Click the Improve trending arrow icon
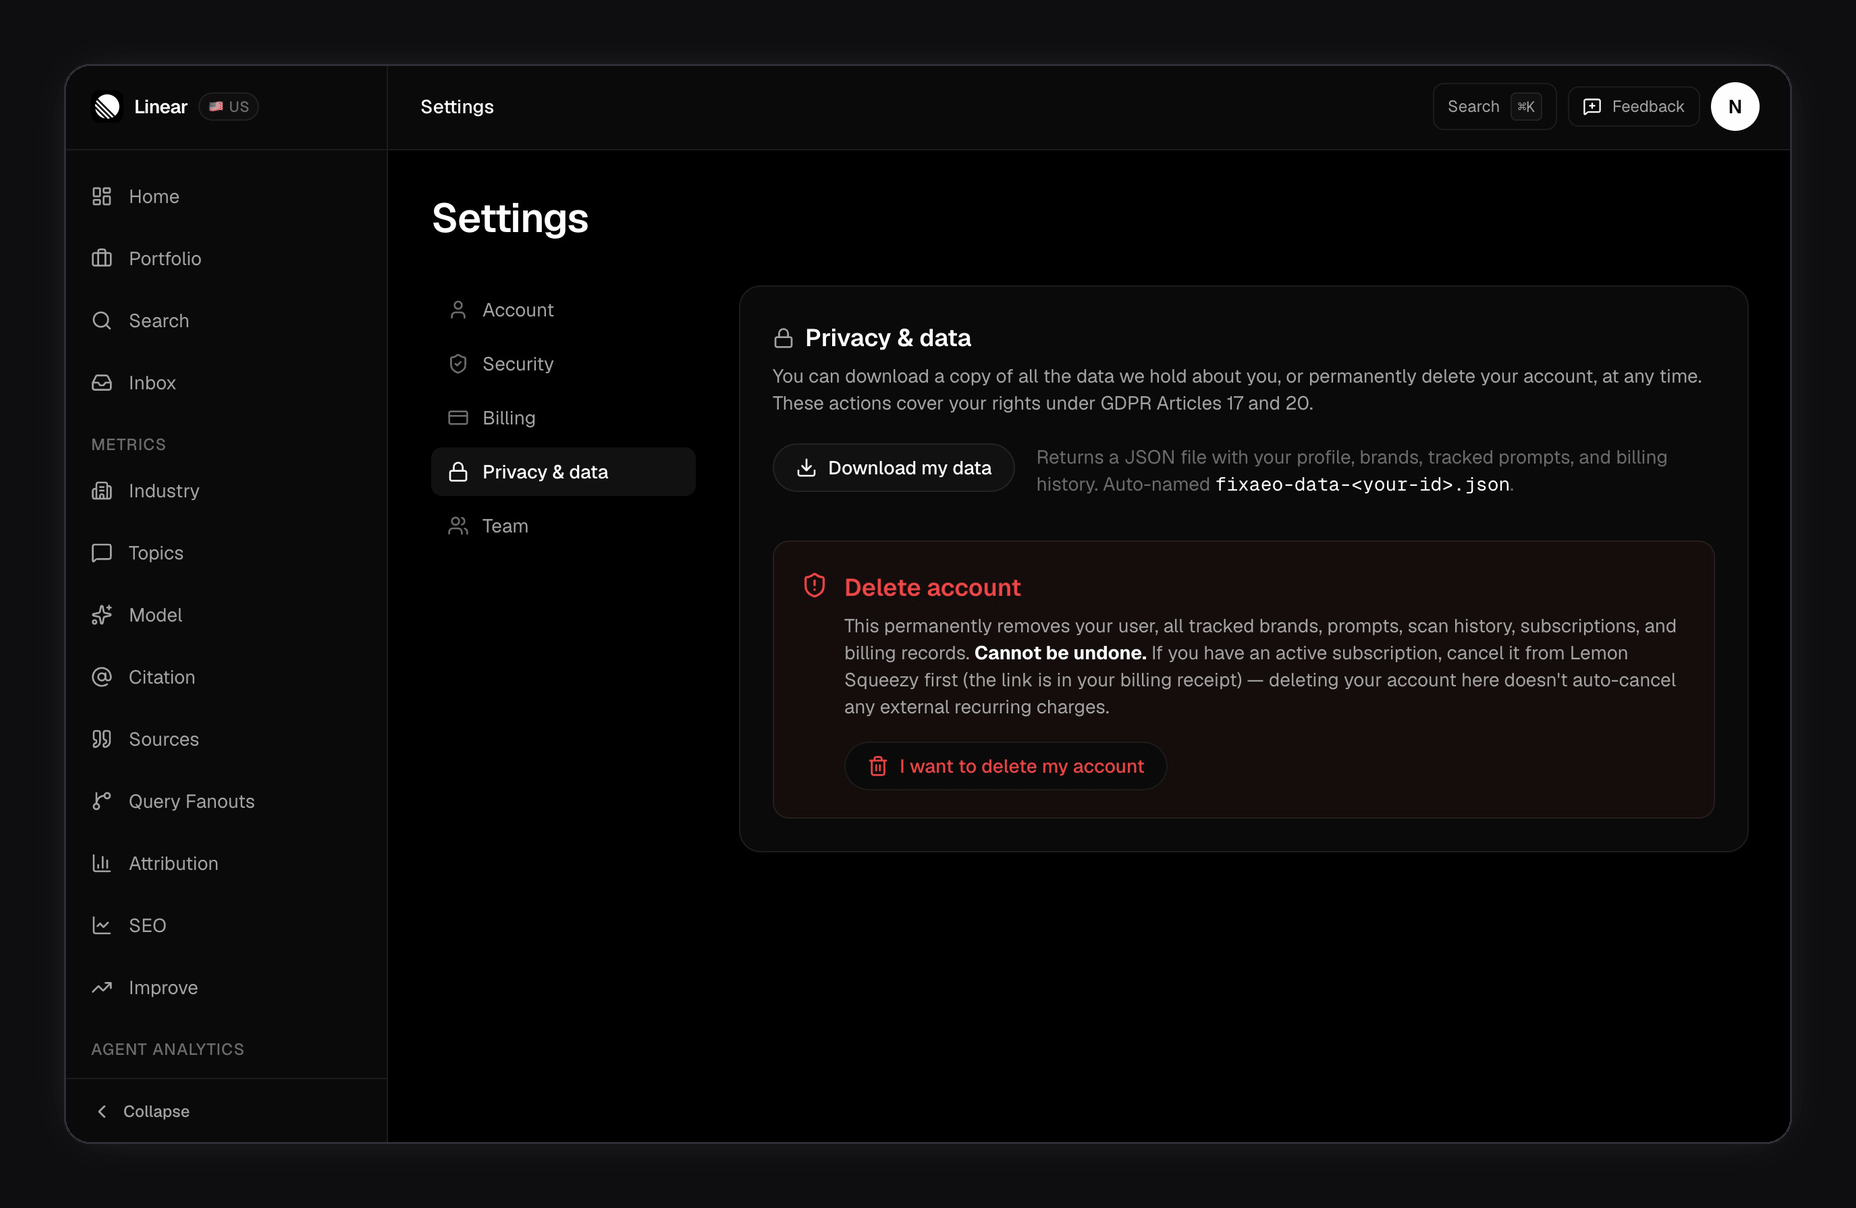The width and height of the screenshot is (1856, 1208). click(102, 986)
